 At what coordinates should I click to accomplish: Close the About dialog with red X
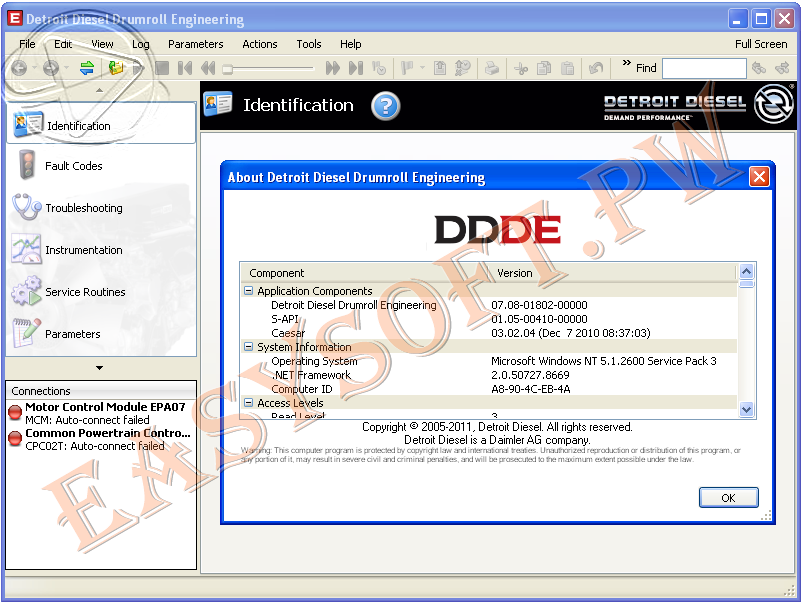(x=760, y=177)
